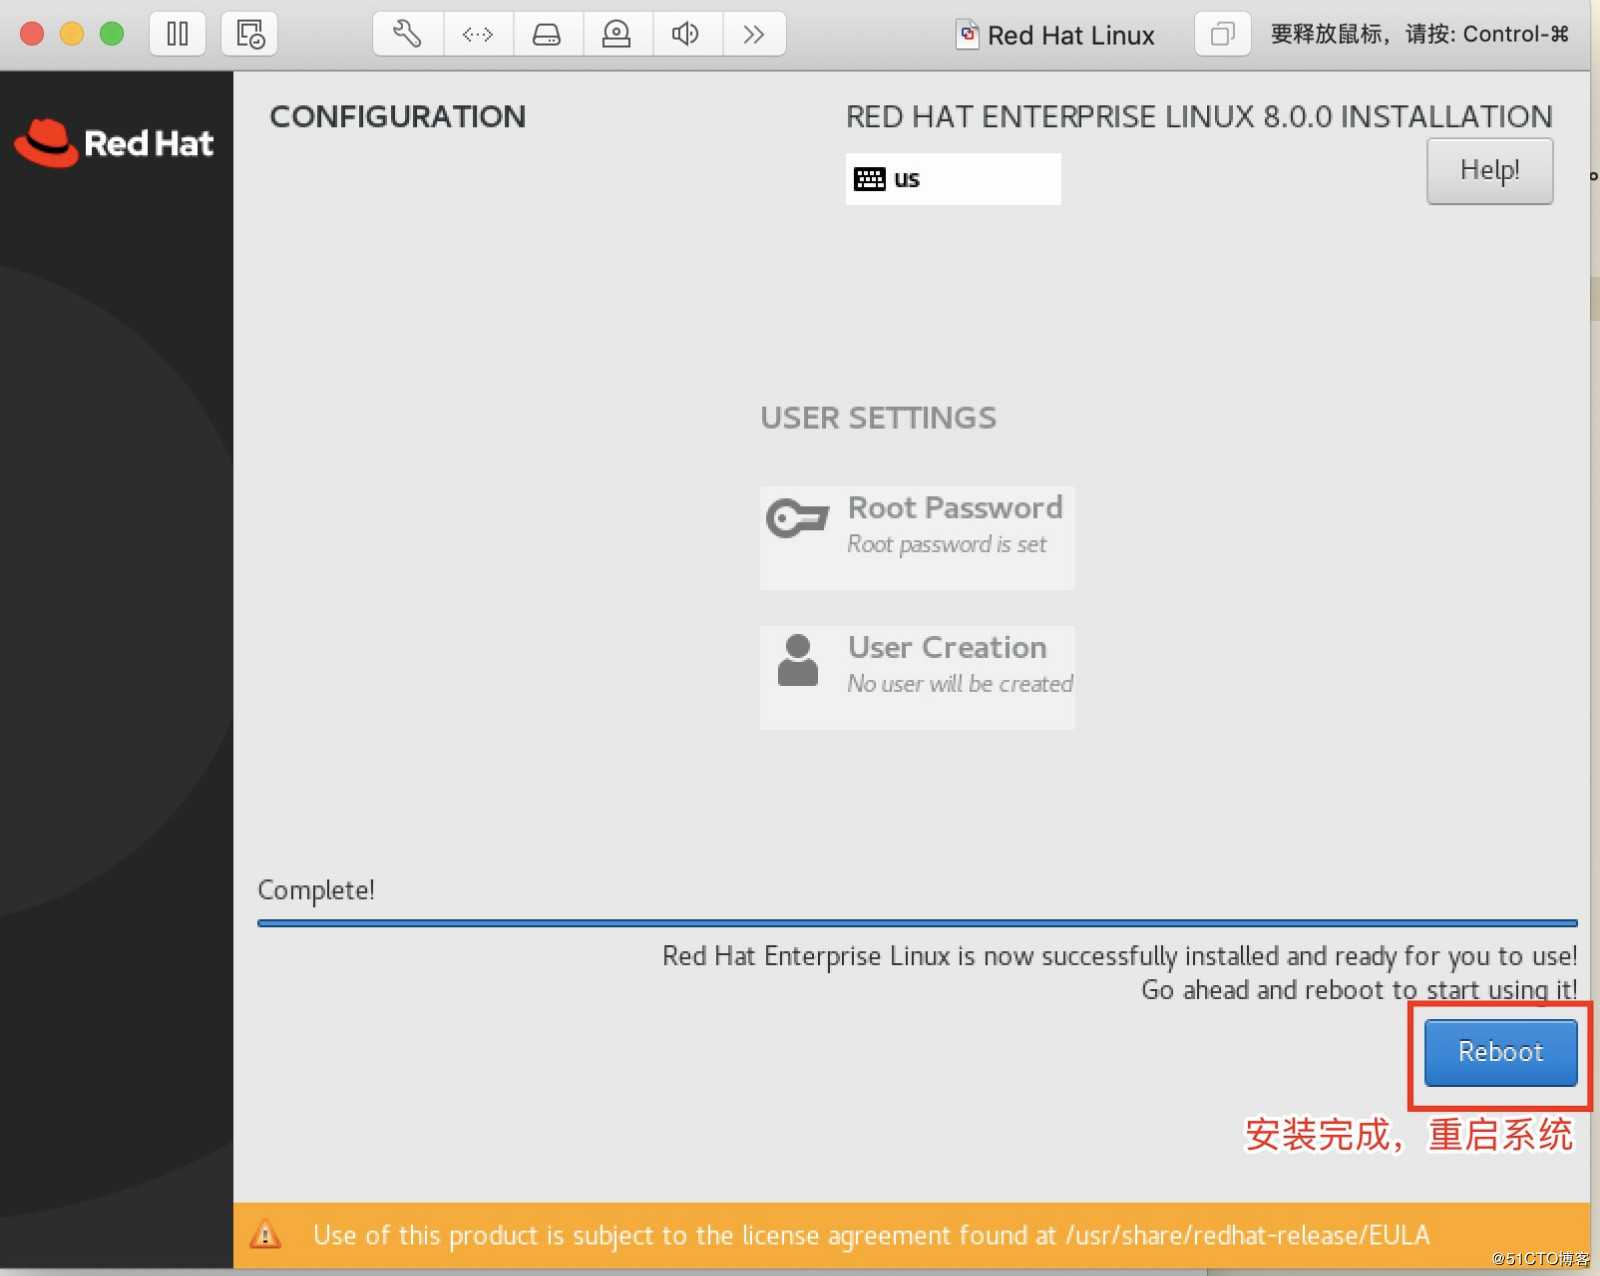Minimize the VM window yellow button
This screenshot has width=1600, height=1276.
(72, 34)
